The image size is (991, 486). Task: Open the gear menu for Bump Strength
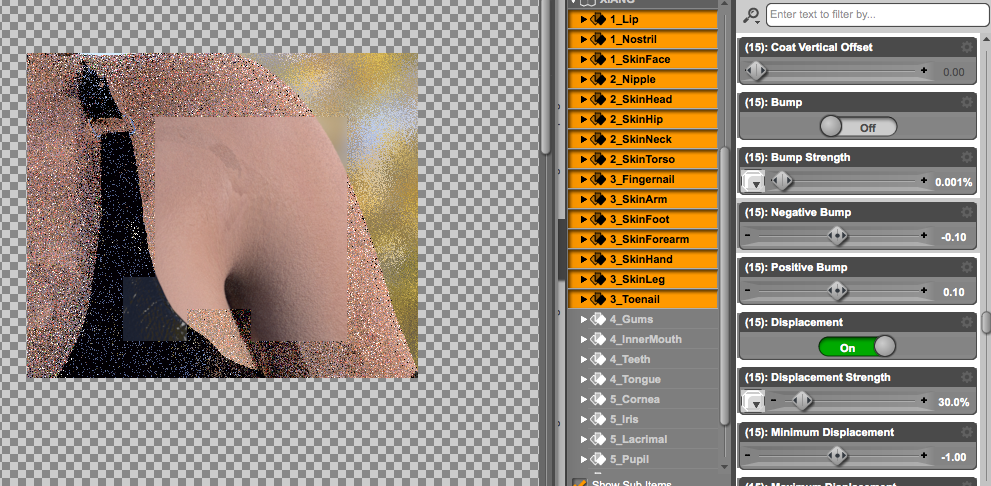(966, 157)
